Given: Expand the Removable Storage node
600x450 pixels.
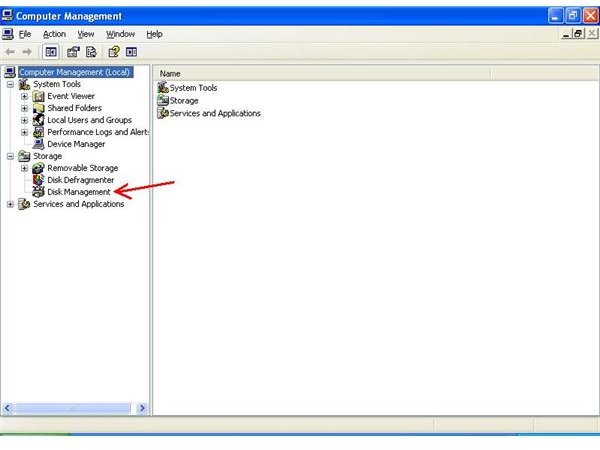Looking at the screenshot, I should pos(24,168).
